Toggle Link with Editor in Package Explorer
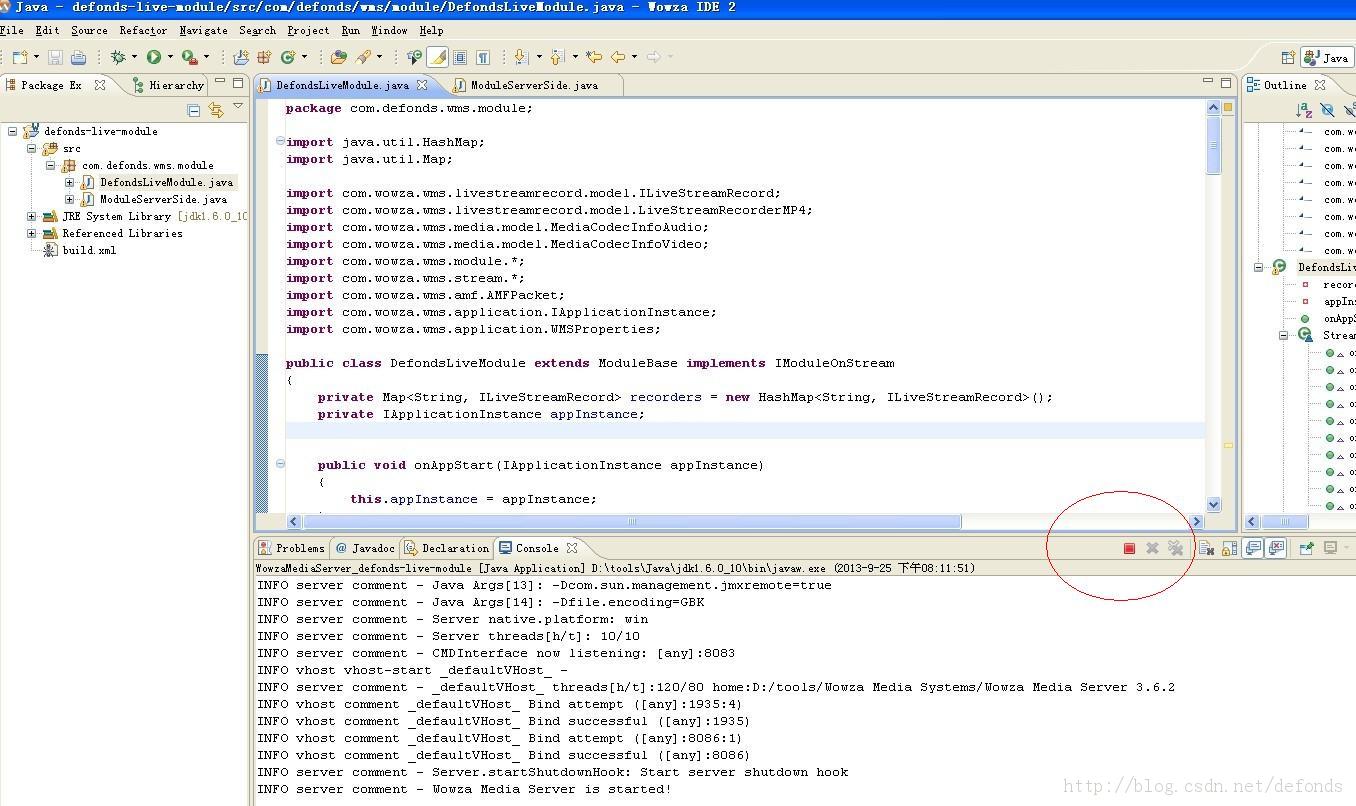Image resolution: width=1356 pixels, height=806 pixels. pos(215,109)
